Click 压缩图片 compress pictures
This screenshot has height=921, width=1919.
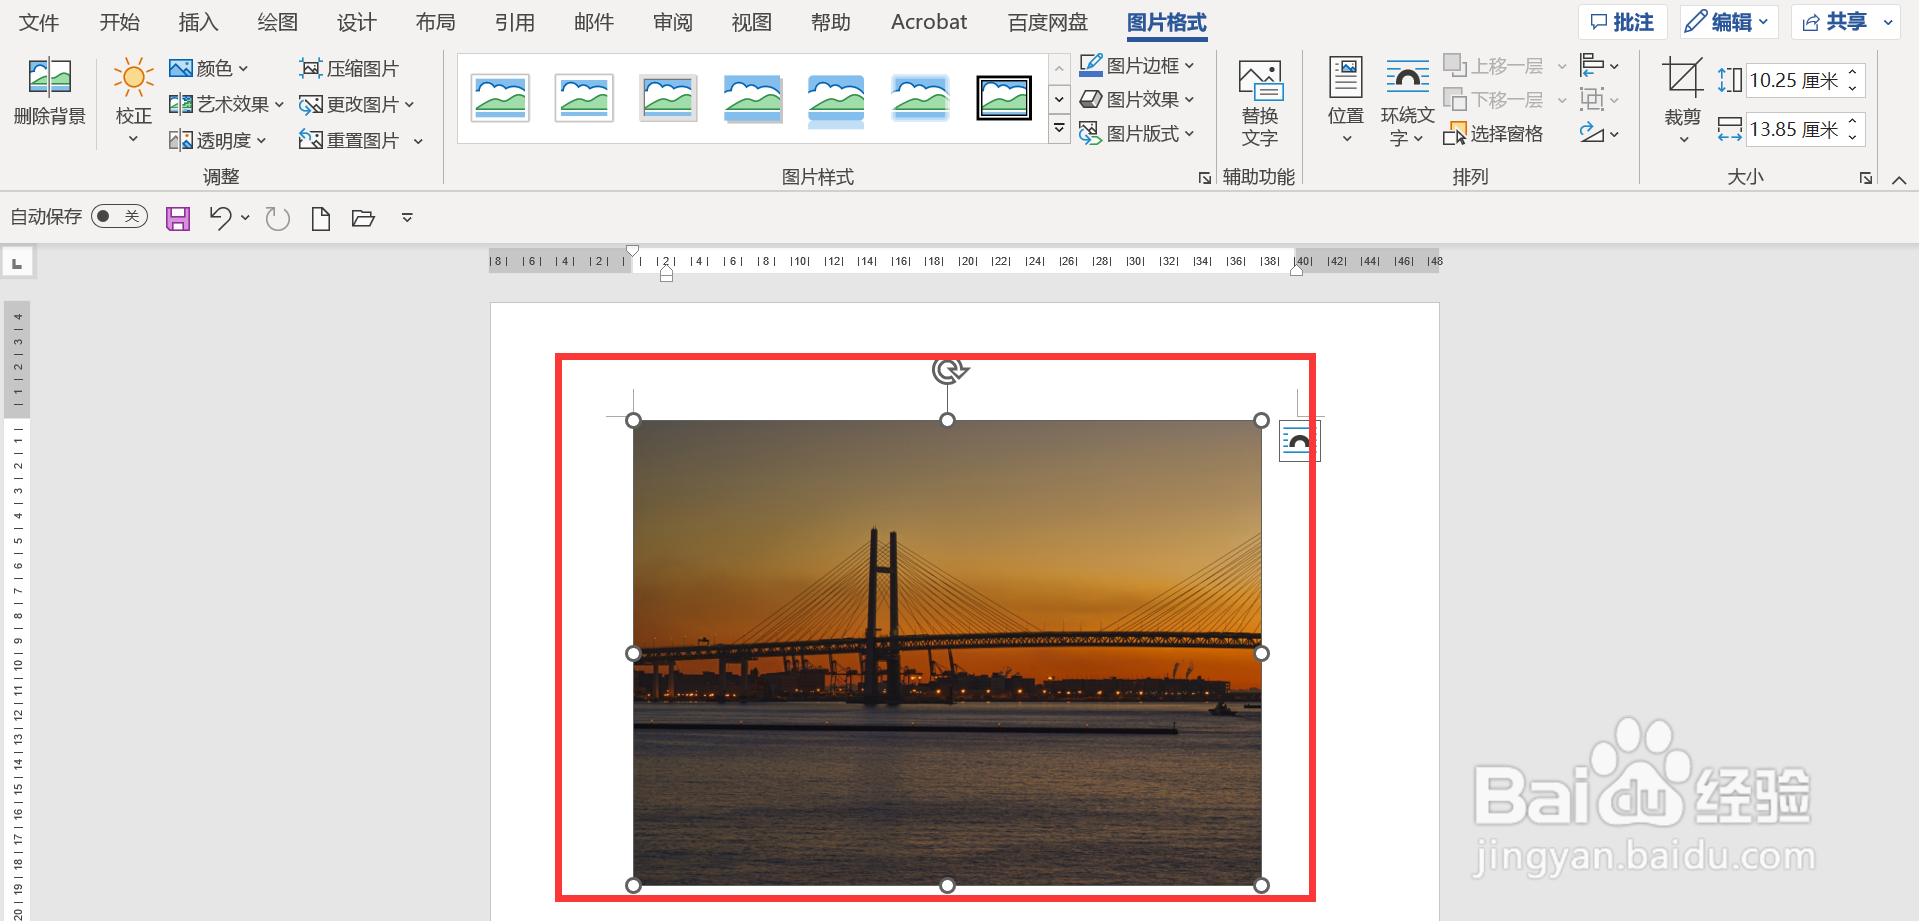pyautogui.click(x=349, y=68)
